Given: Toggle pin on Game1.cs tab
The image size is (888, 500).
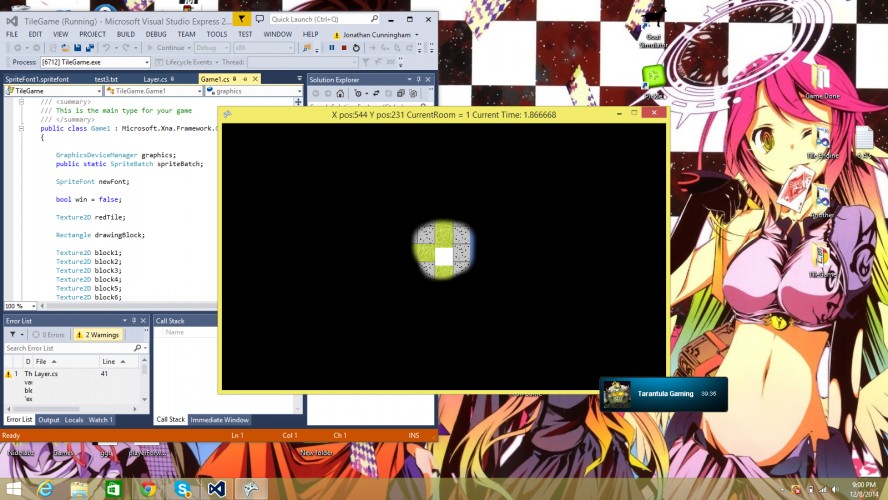Looking at the screenshot, I should click(245, 79).
